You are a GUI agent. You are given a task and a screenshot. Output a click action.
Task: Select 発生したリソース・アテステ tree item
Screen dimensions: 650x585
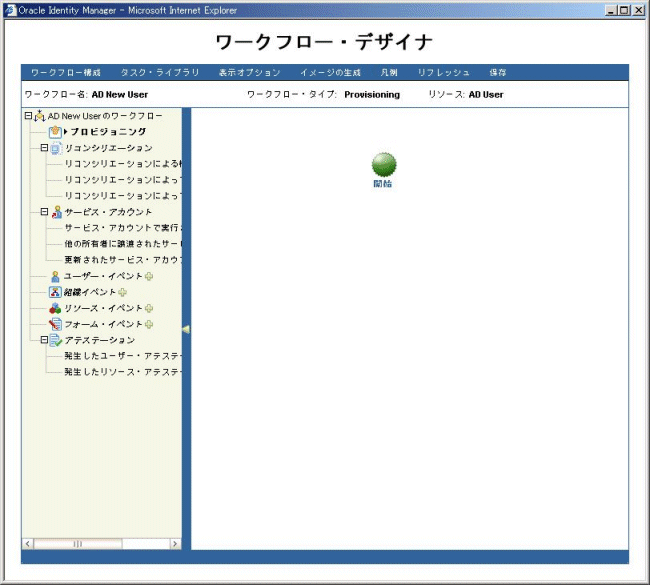click(123, 372)
